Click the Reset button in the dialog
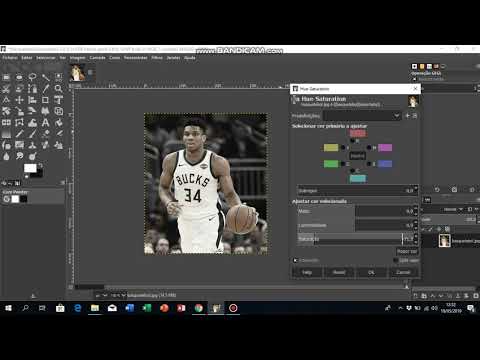Viewport: 480px width, 360px height. click(x=339, y=272)
